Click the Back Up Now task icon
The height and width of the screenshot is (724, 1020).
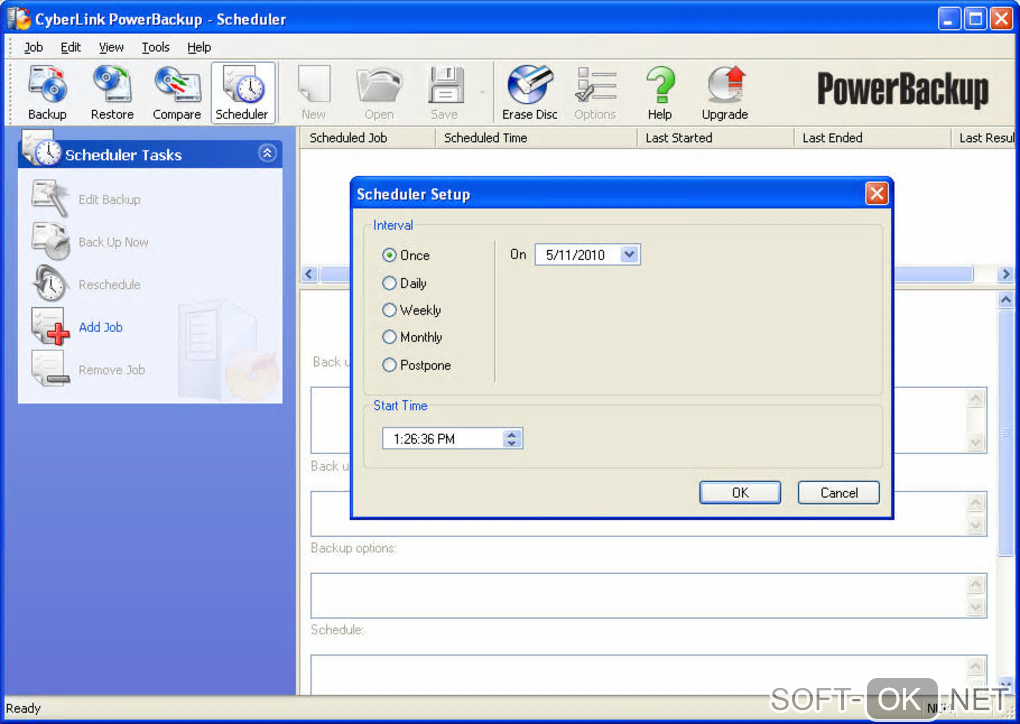(50, 241)
